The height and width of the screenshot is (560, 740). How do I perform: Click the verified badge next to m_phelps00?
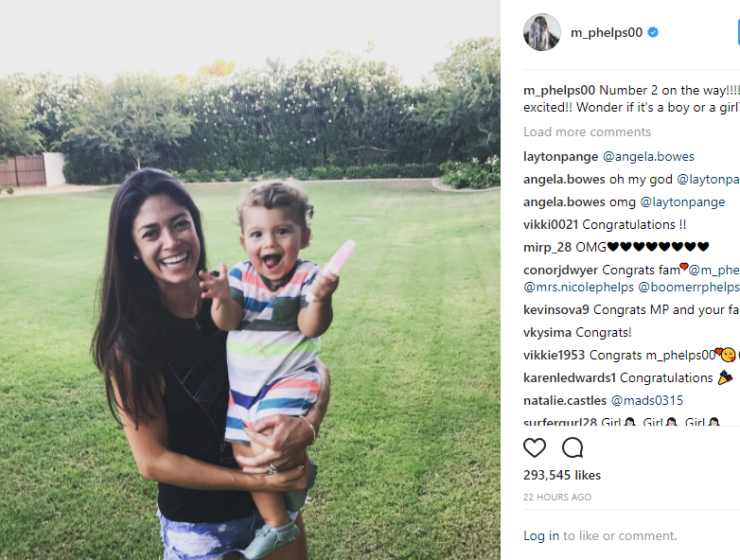click(653, 33)
